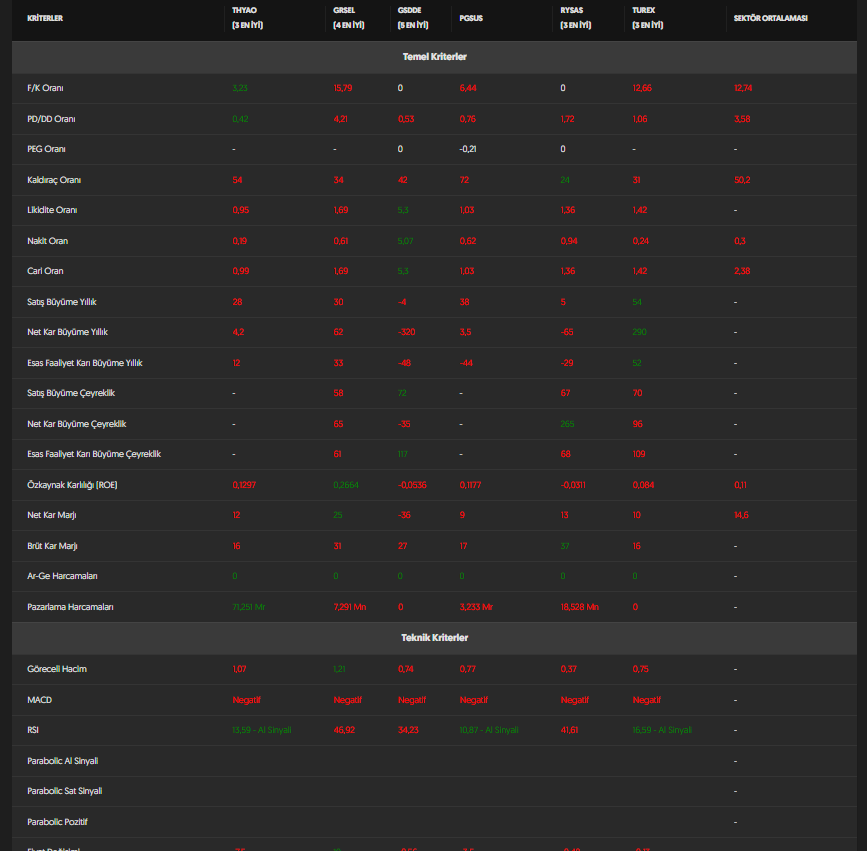
Task: Select the Brüt Kar Marjı row label
Action: [x=53, y=546]
